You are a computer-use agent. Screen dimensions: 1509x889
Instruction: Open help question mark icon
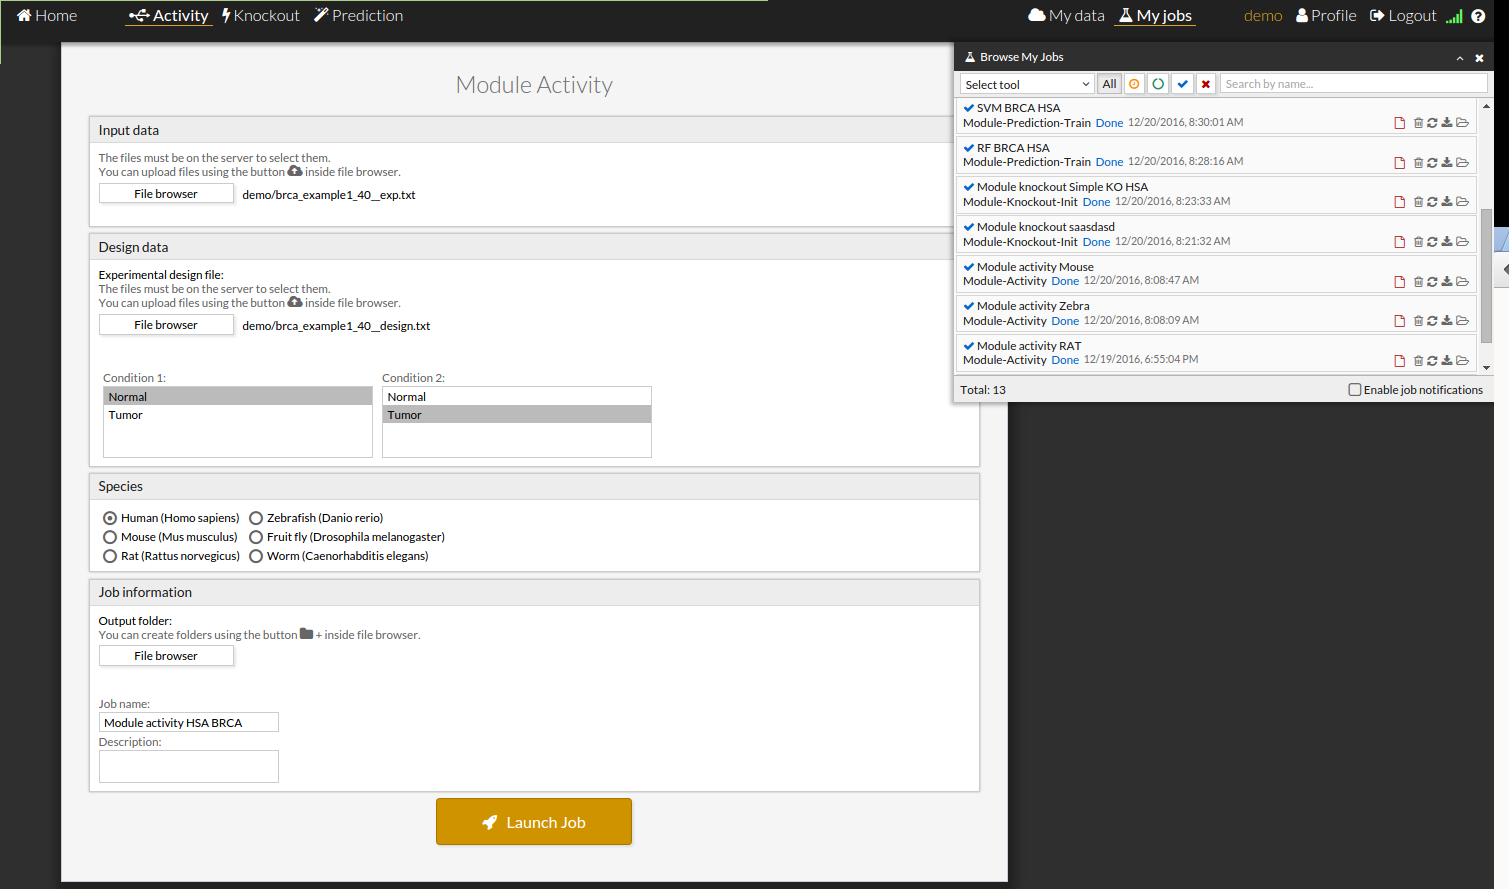click(1478, 16)
